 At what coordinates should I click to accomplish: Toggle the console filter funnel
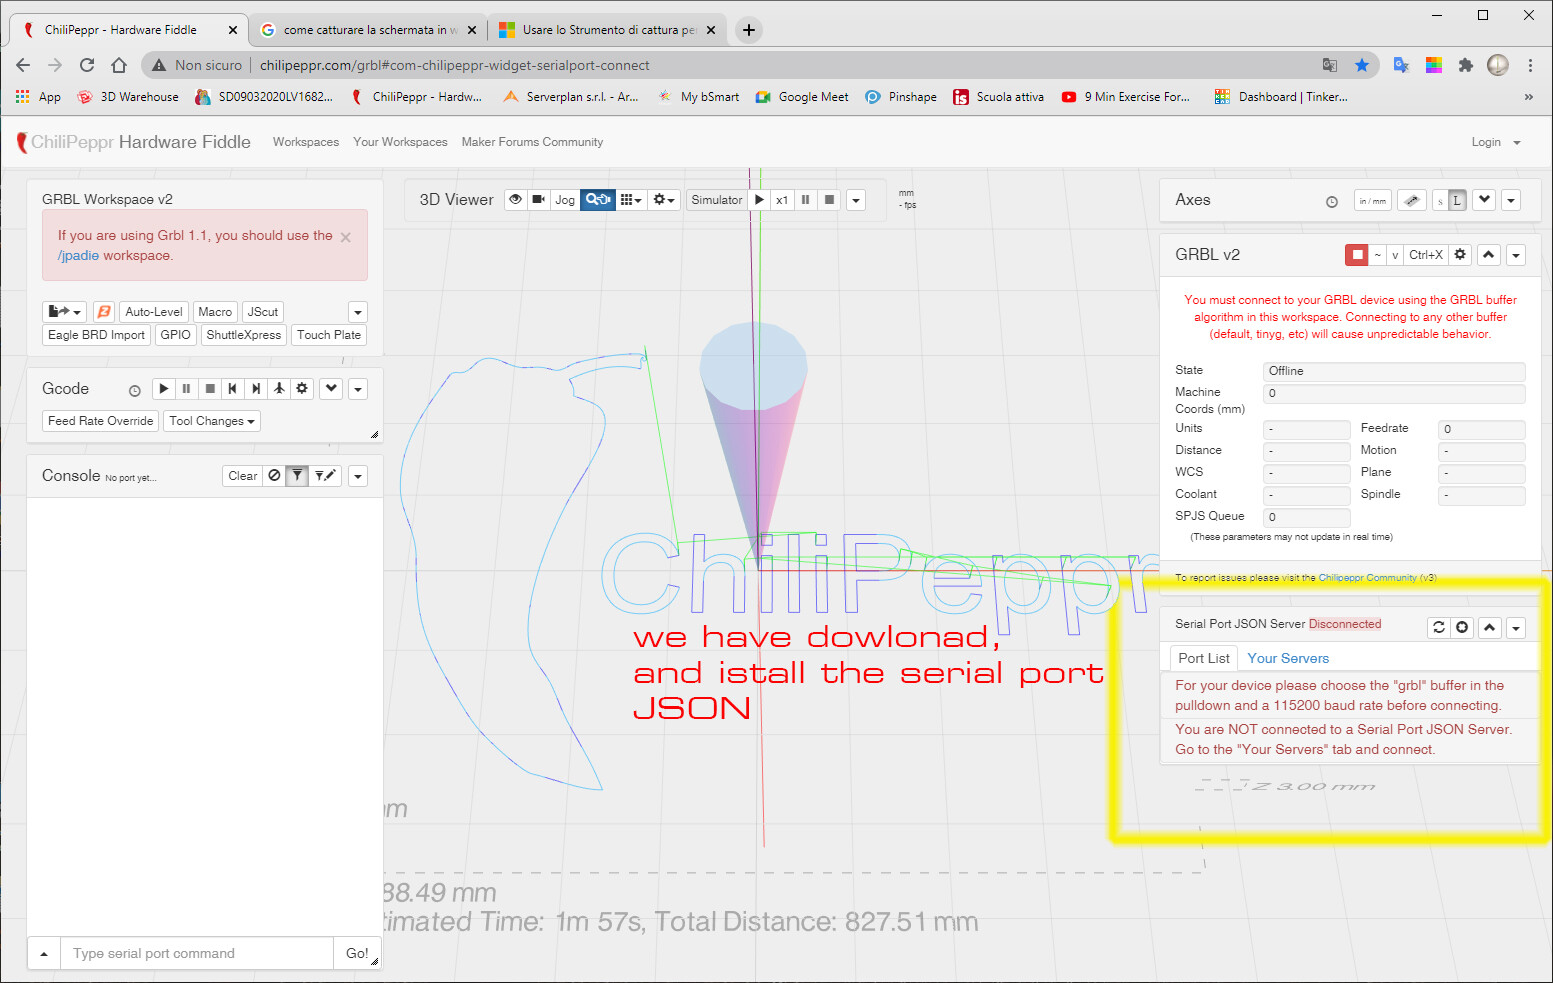pyautogui.click(x=297, y=476)
